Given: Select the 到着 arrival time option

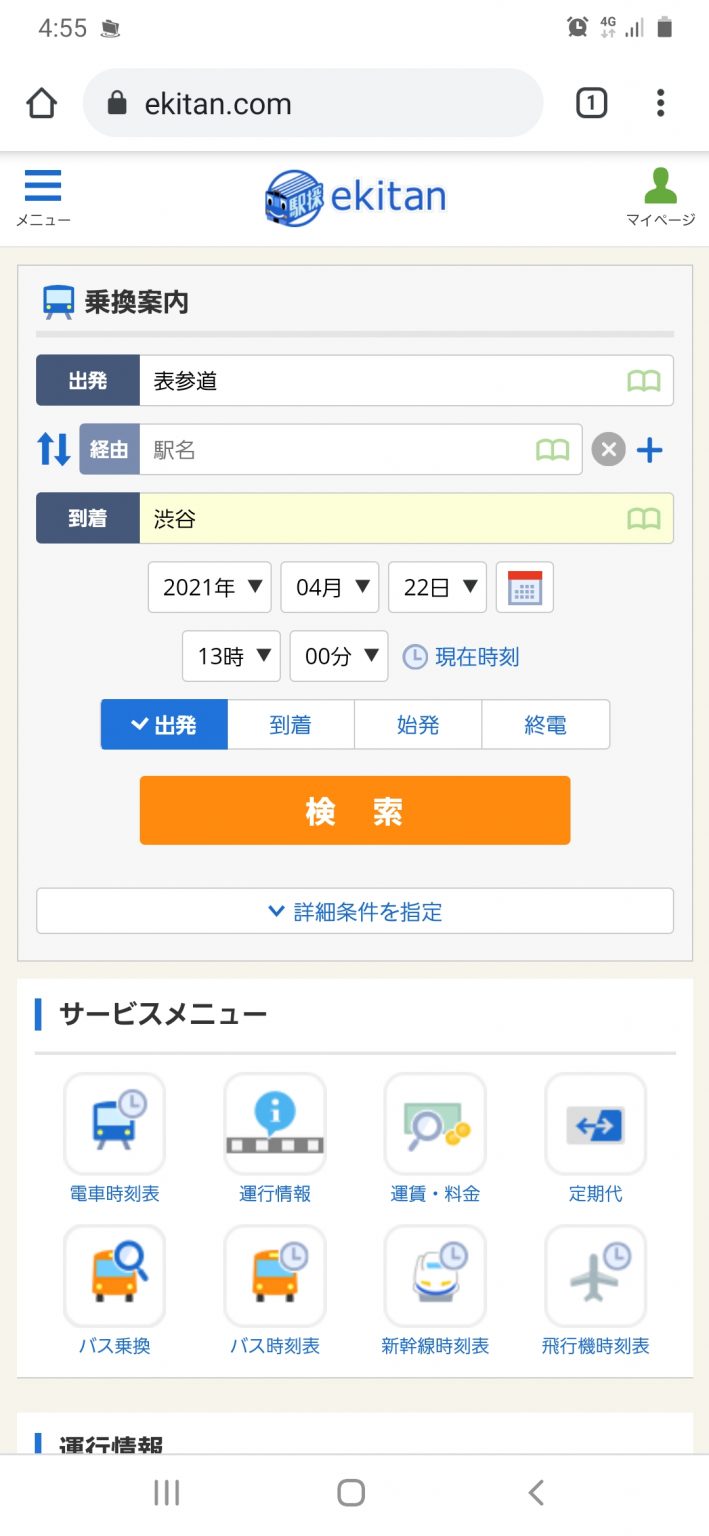Looking at the screenshot, I should pos(291,725).
